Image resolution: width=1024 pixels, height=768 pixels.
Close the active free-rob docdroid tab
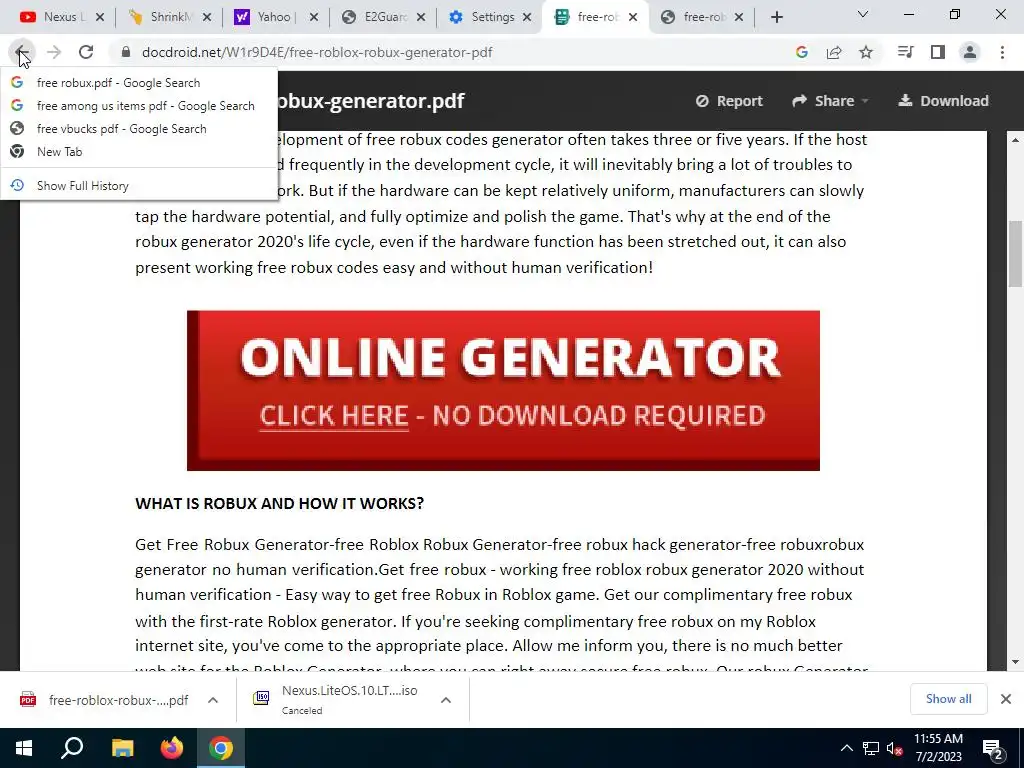633,18
